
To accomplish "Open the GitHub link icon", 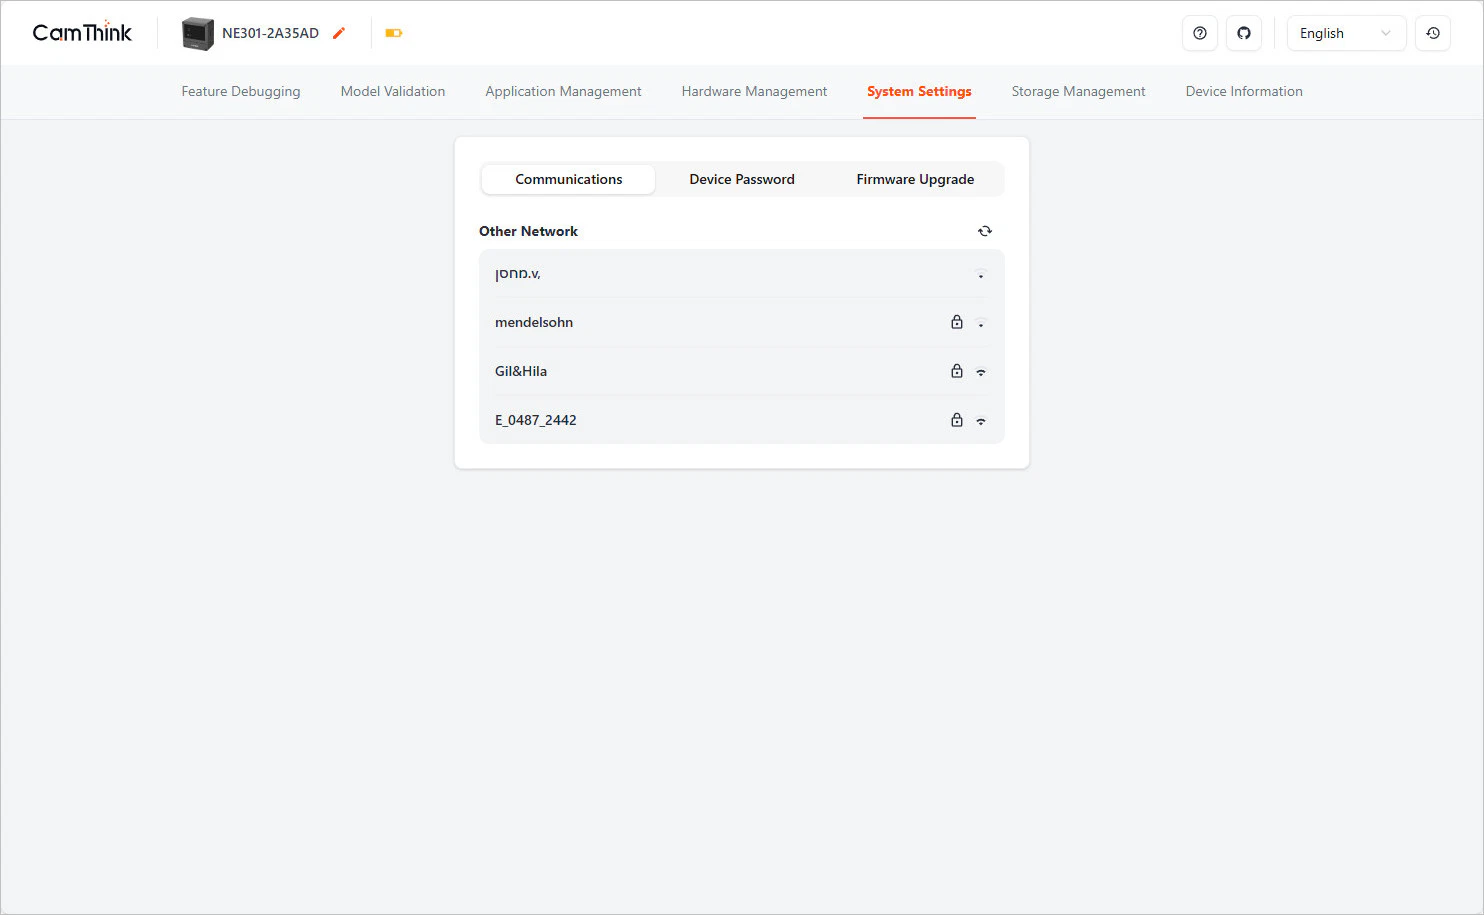I will [1243, 33].
